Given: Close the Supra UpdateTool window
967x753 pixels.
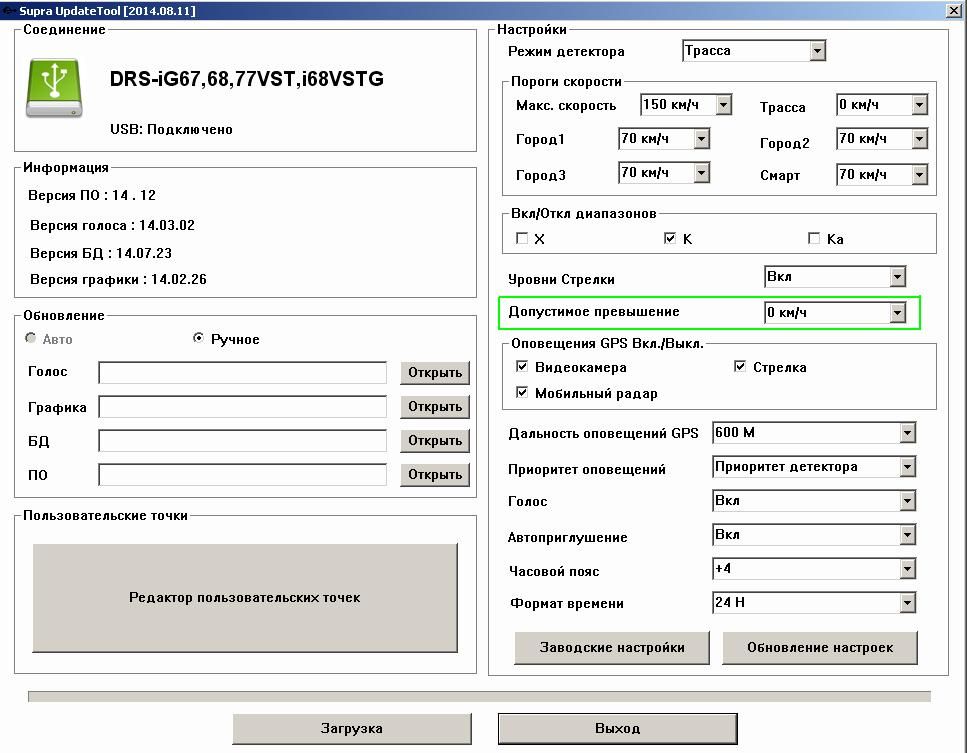Looking at the screenshot, I should [x=954, y=10].
